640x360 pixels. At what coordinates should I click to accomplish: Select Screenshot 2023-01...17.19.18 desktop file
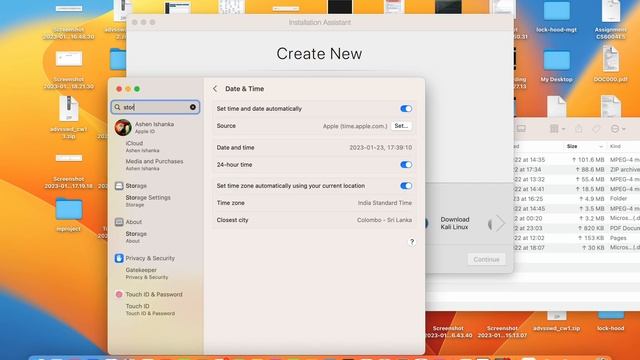tap(69, 171)
